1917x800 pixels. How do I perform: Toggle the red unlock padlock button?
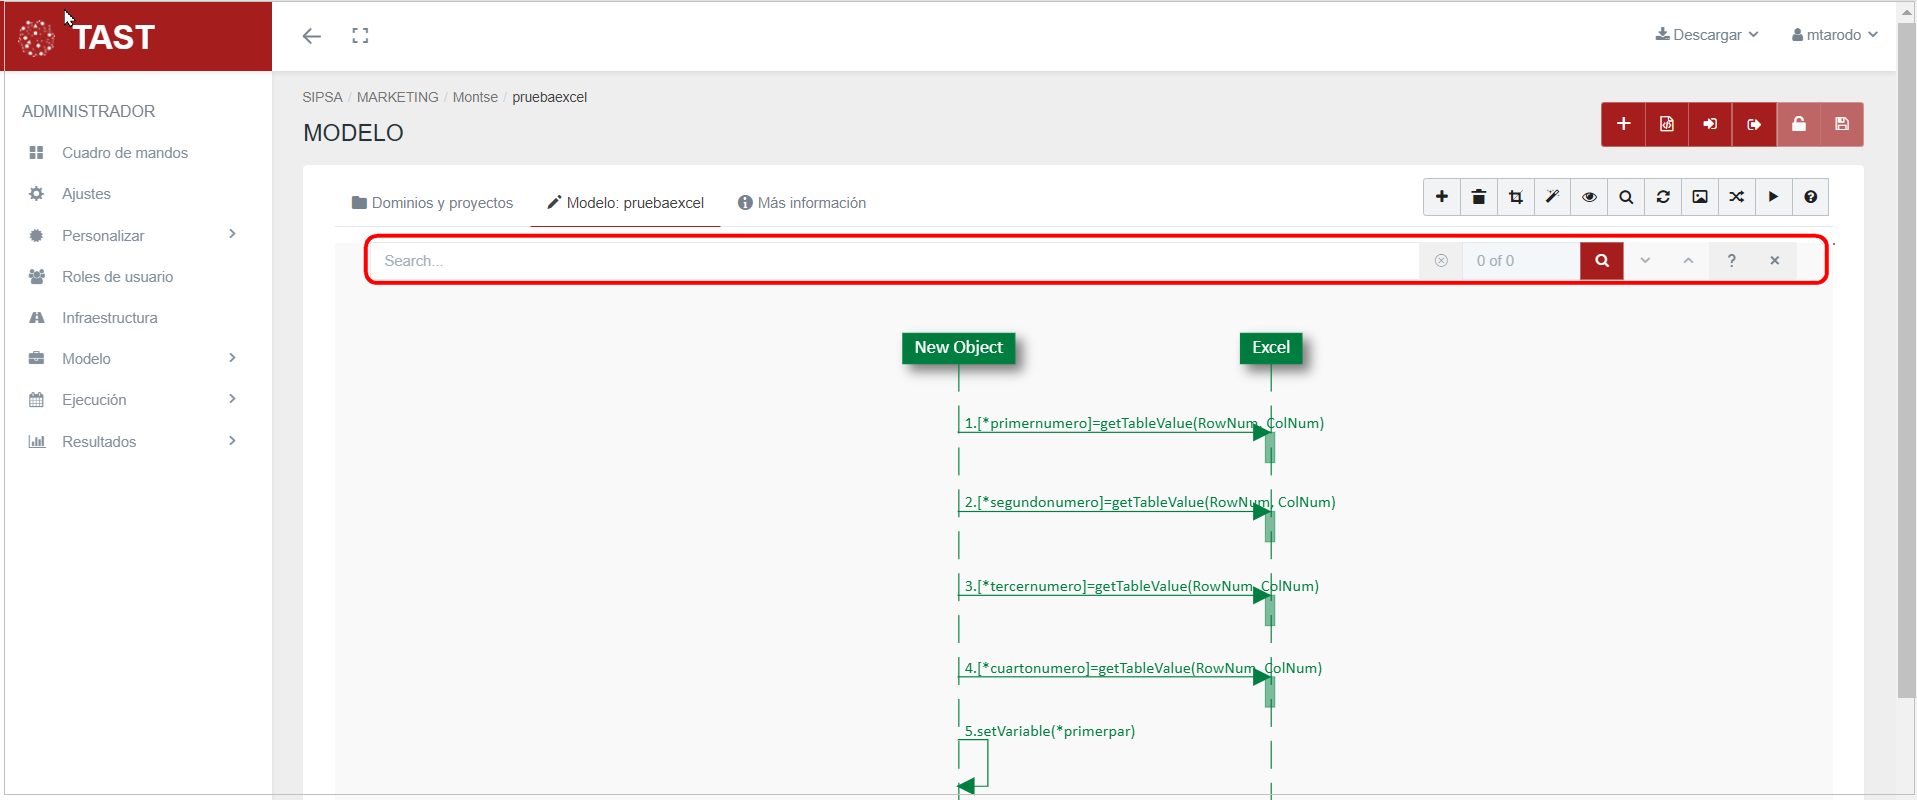[x=1798, y=124]
